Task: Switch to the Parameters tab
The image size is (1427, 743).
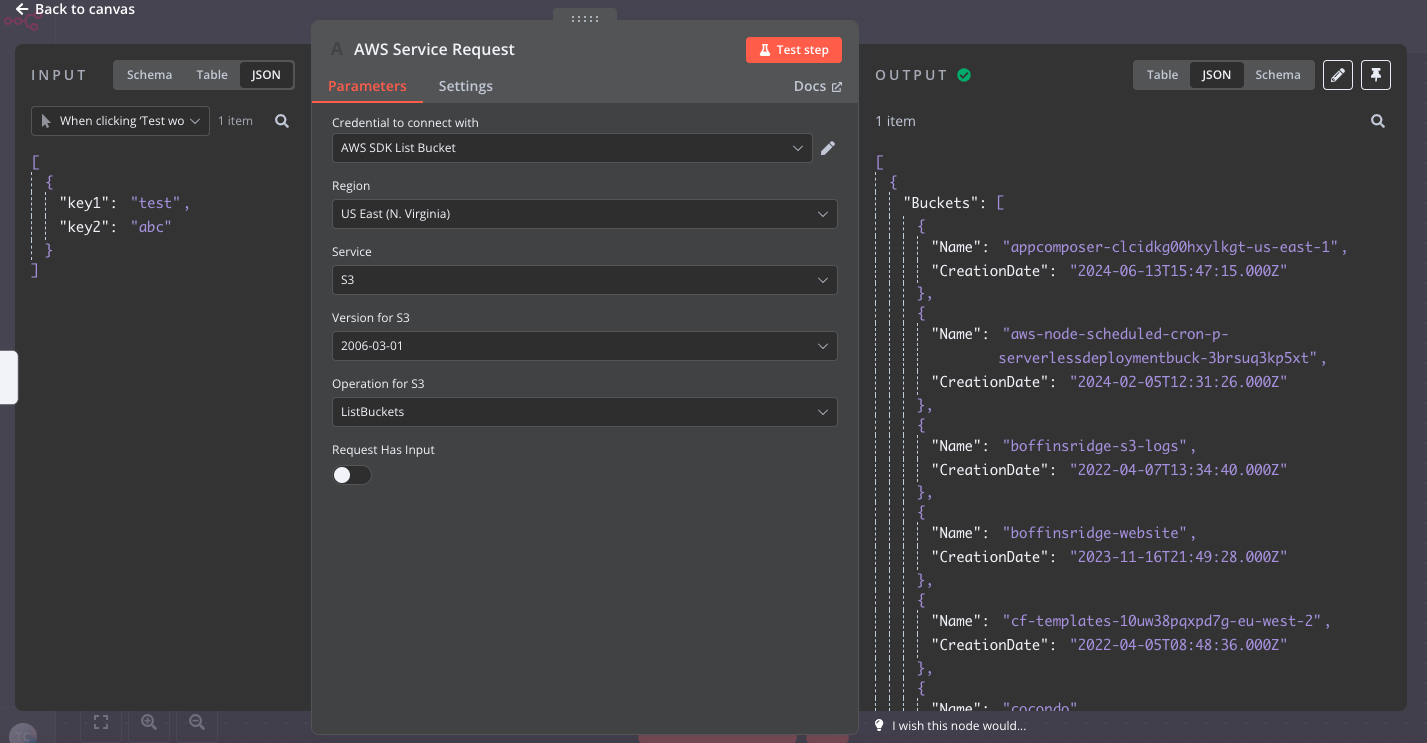Action: pos(367,86)
